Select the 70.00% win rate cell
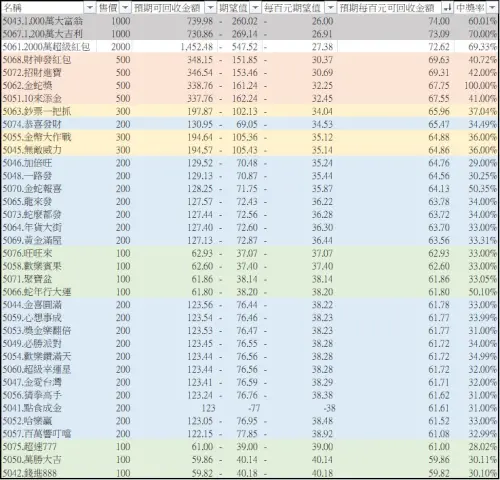The height and width of the screenshot is (480, 500). [476, 34]
